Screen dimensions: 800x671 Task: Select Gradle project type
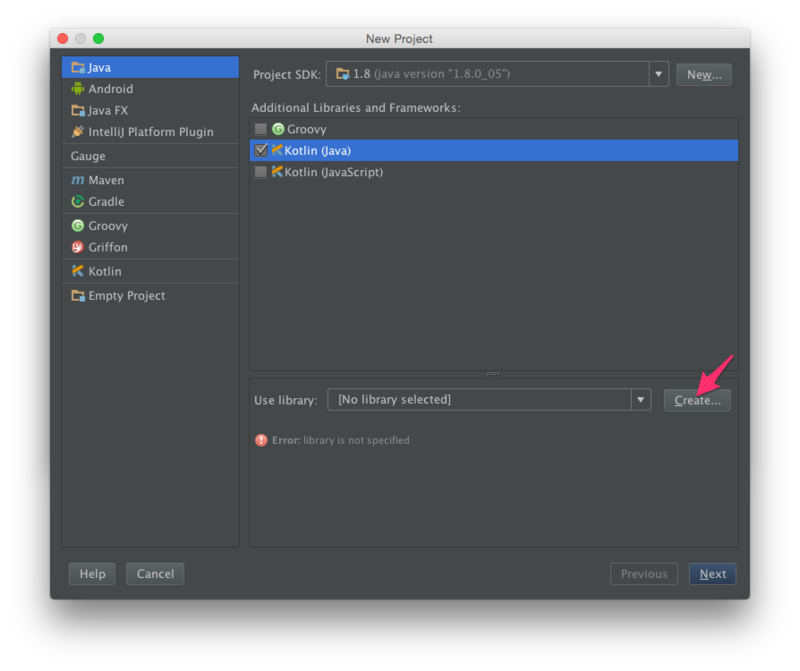coord(150,202)
